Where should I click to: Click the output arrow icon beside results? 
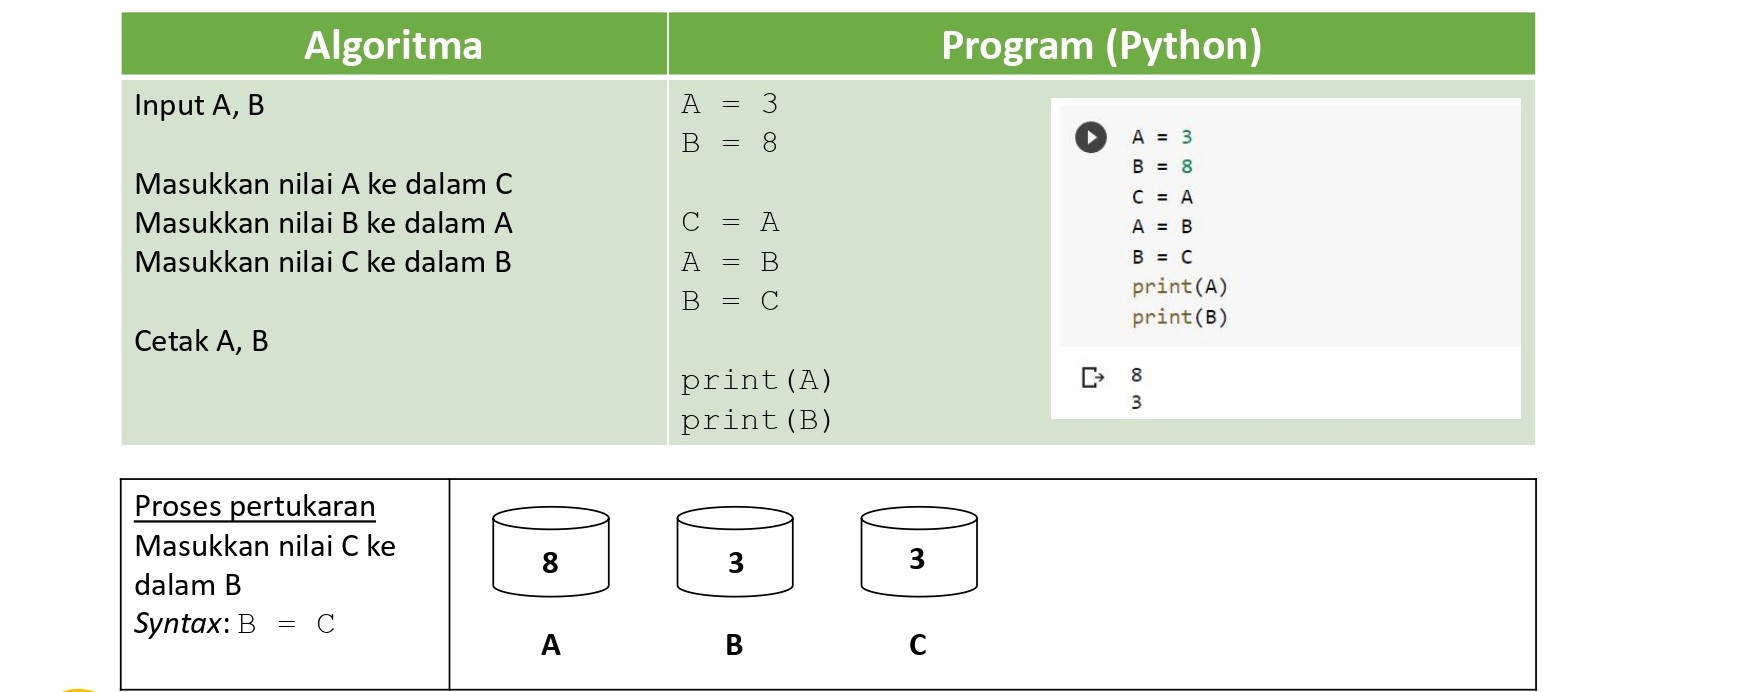point(1093,377)
